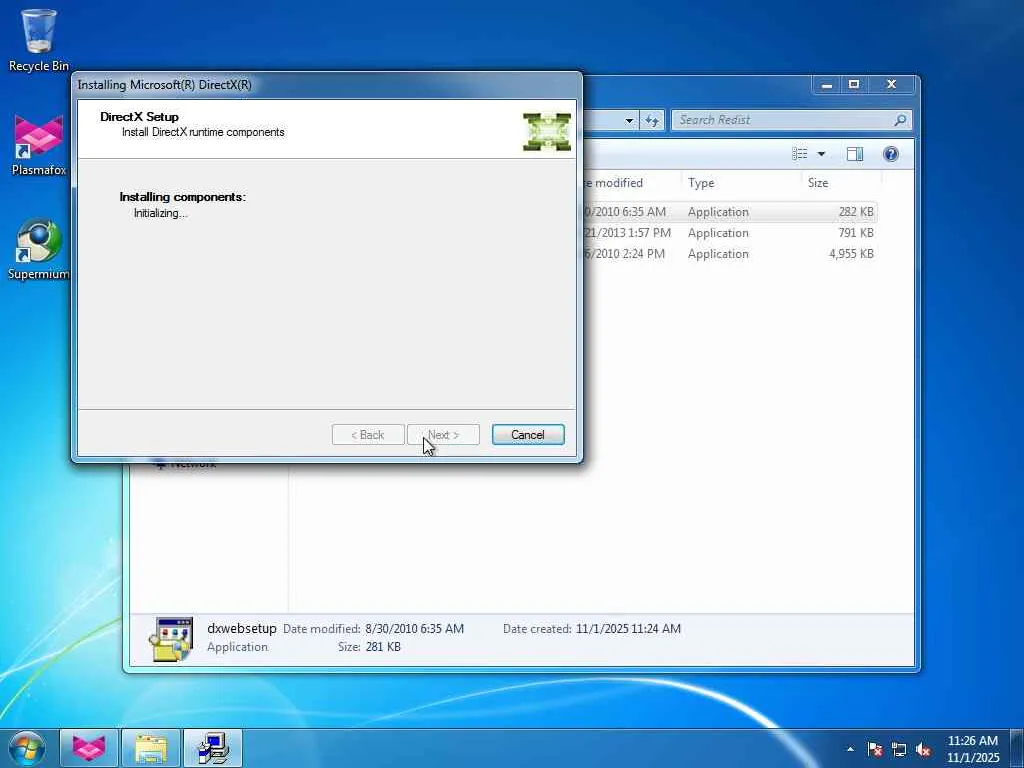The height and width of the screenshot is (768, 1024).
Task: Select the Plasmafox desktop shortcut
Action: coord(39,144)
